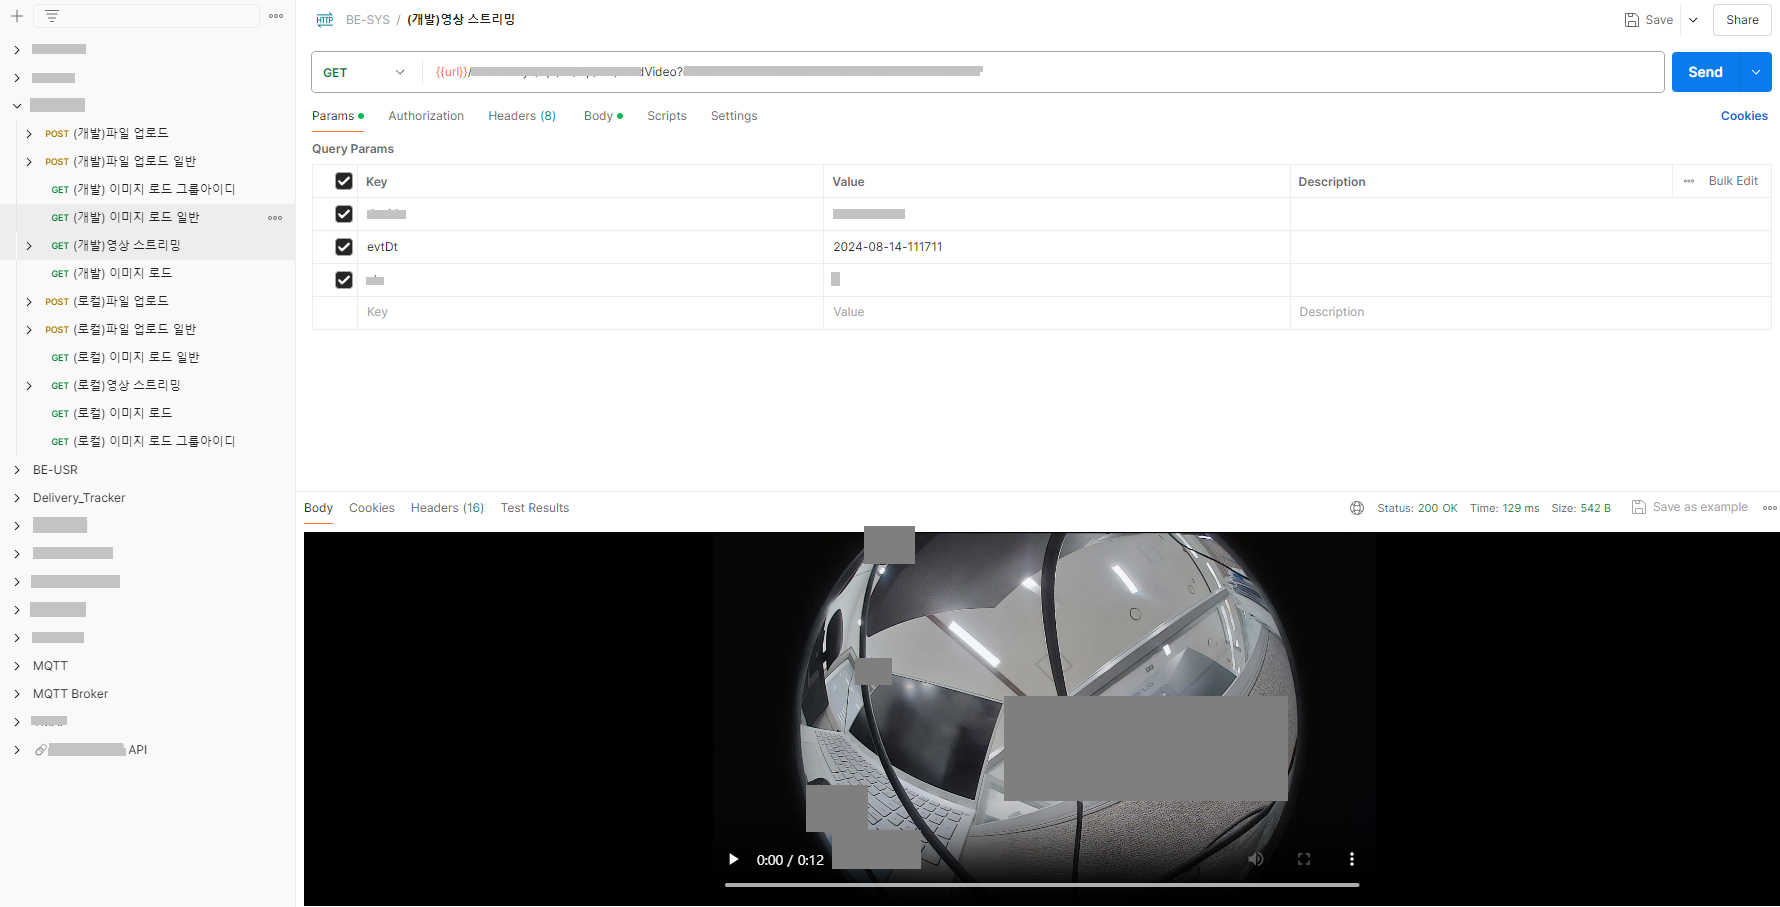Click the new row Description field
This screenshot has width=1780, height=907.
tap(1530, 312)
